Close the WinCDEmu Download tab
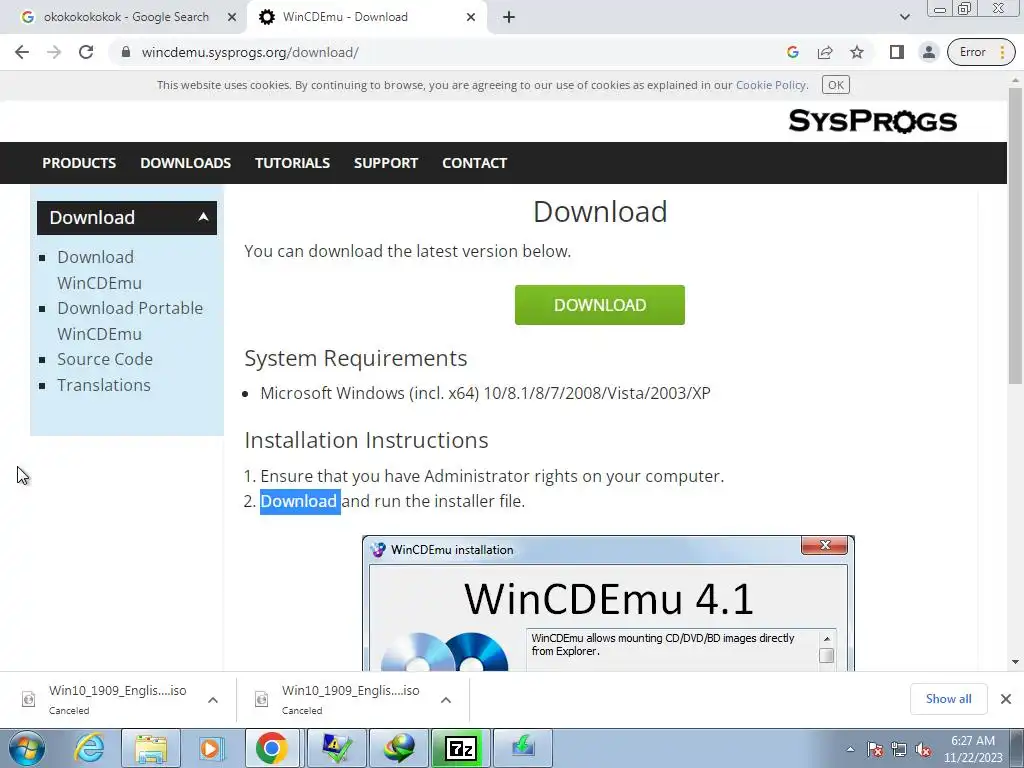Image resolution: width=1024 pixels, height=768 pixels. tap(471, 17)
